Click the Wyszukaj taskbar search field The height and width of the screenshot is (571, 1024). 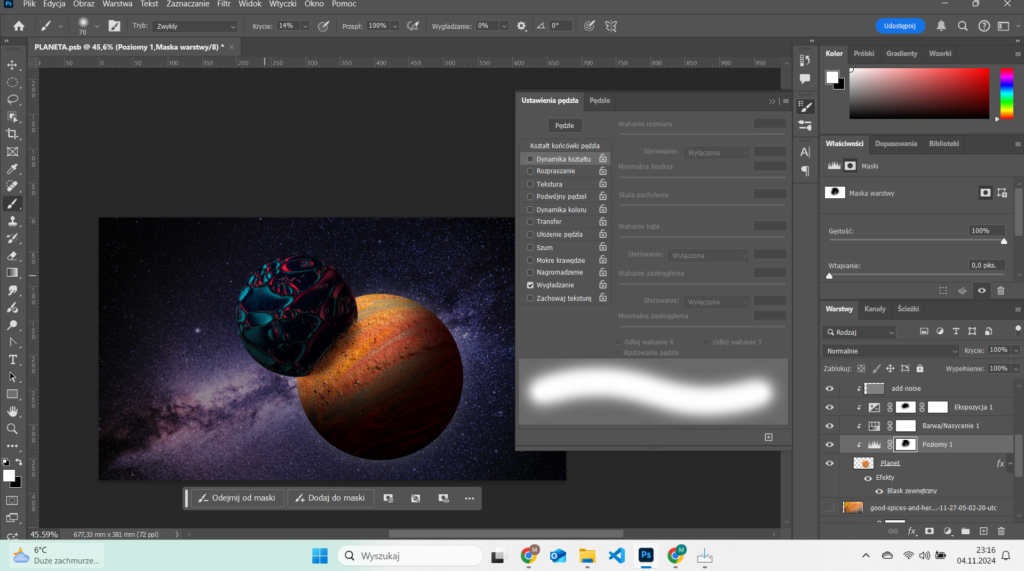pos(410,556)
